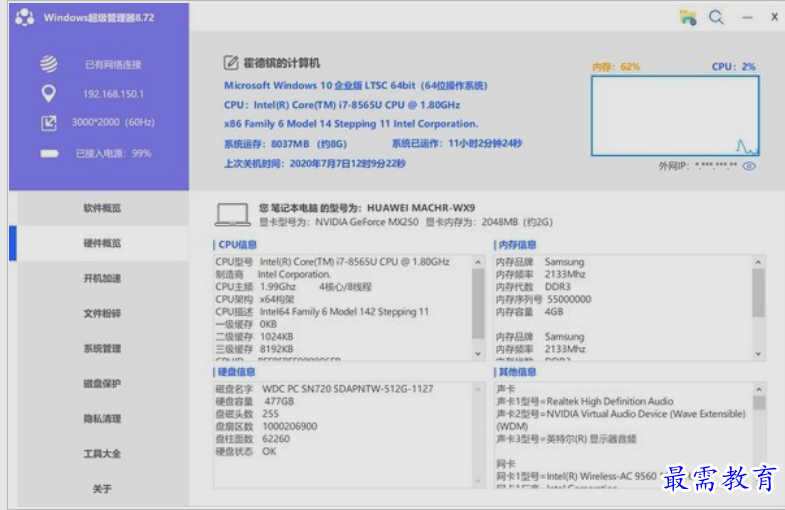The image size is (785, 510).
Task: Click 内存序列号 55000000 row
Action: 543,299
